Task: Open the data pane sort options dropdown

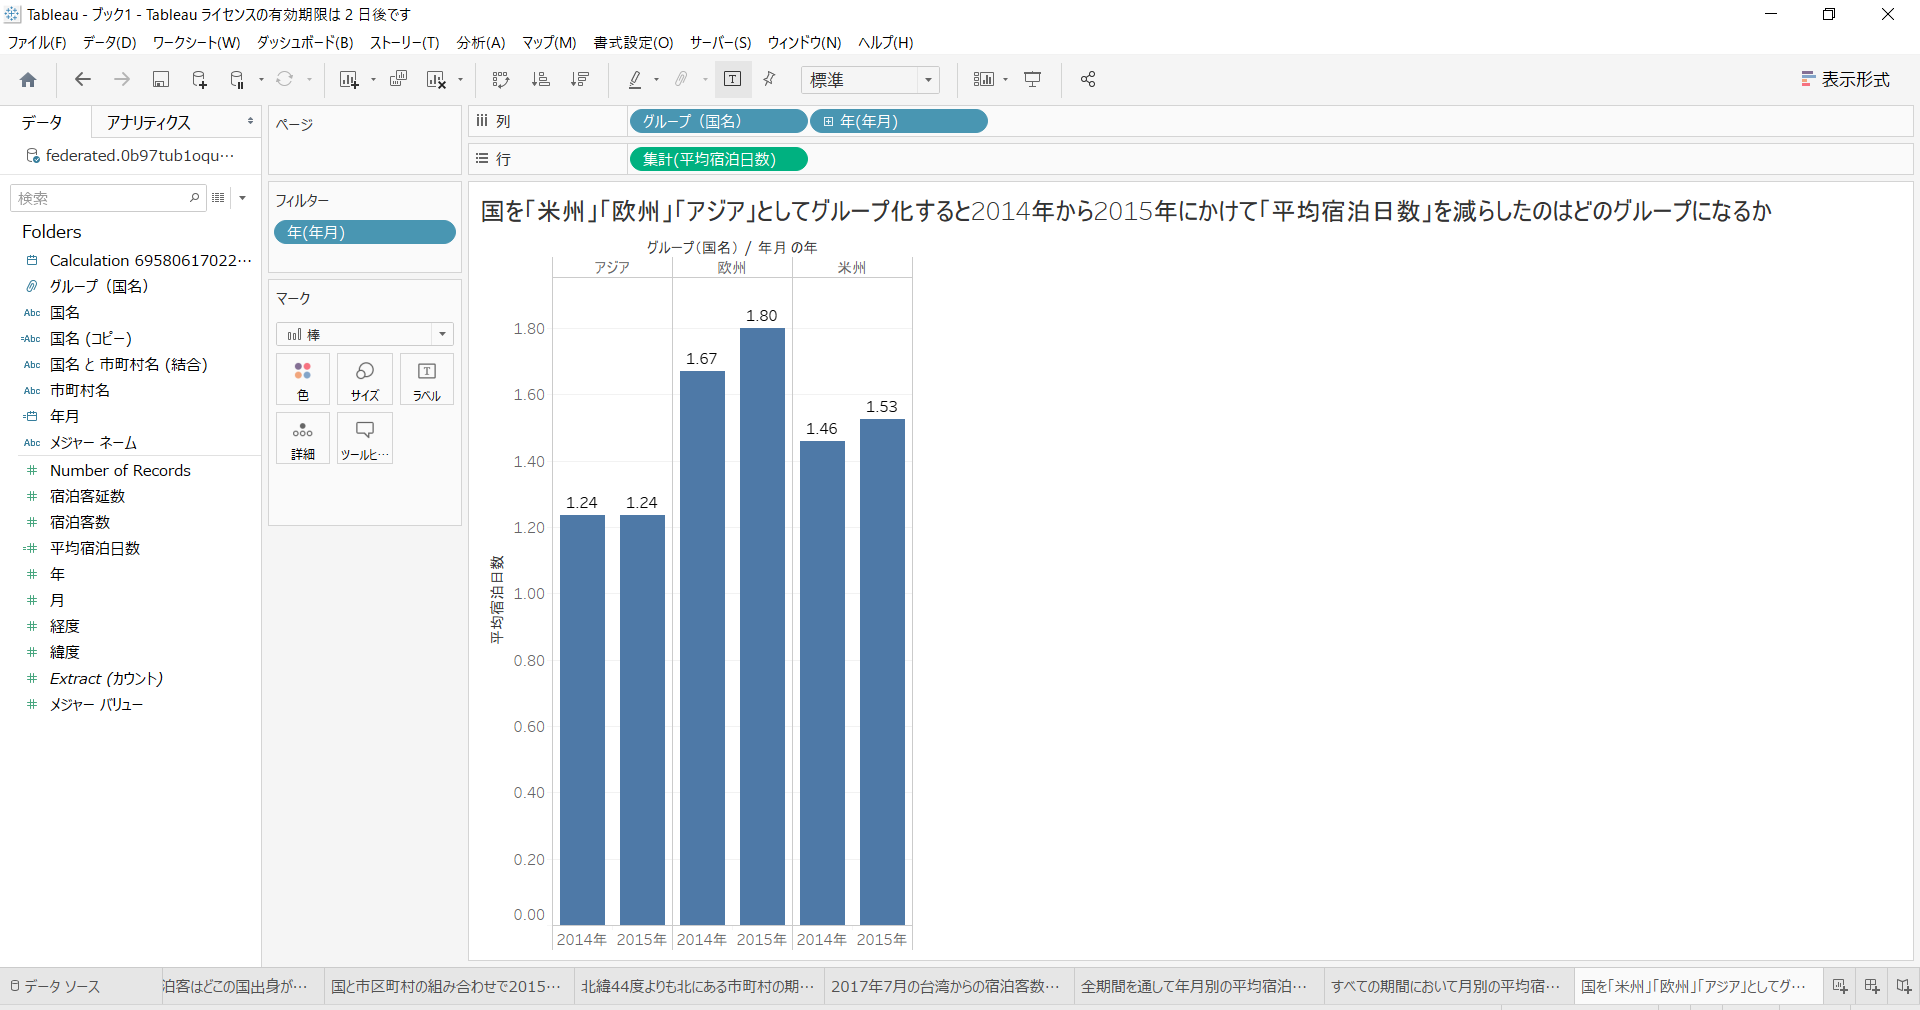Action: [x=242, y=198]
